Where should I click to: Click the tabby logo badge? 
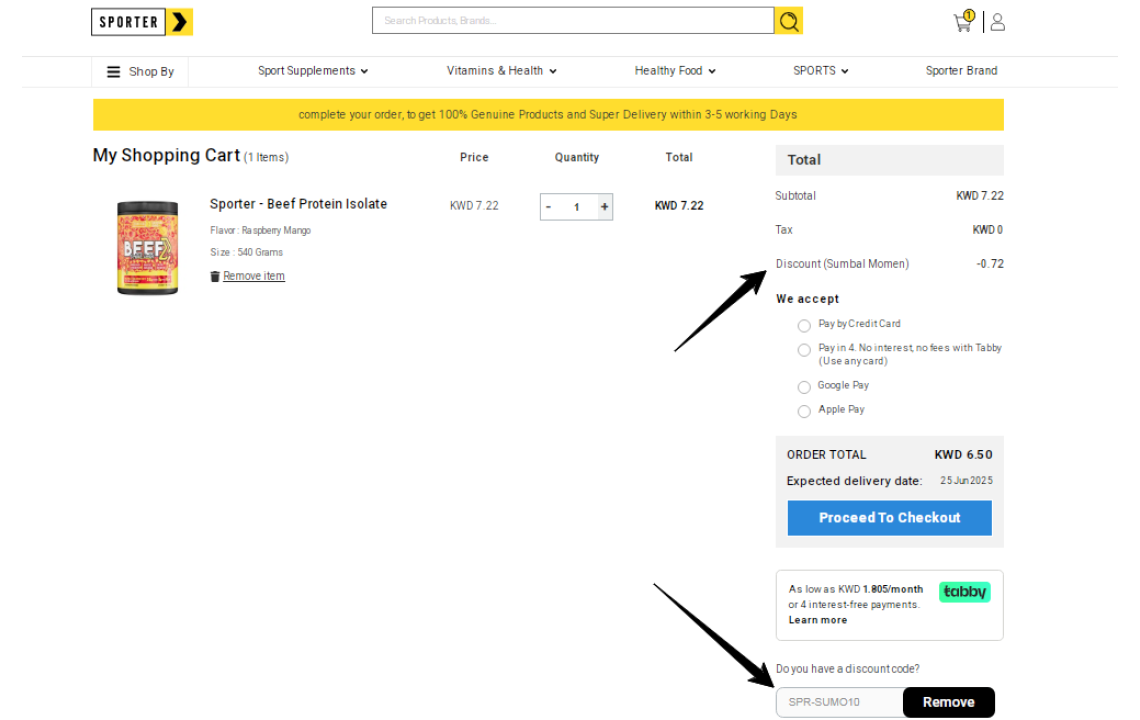pos(965,592)
